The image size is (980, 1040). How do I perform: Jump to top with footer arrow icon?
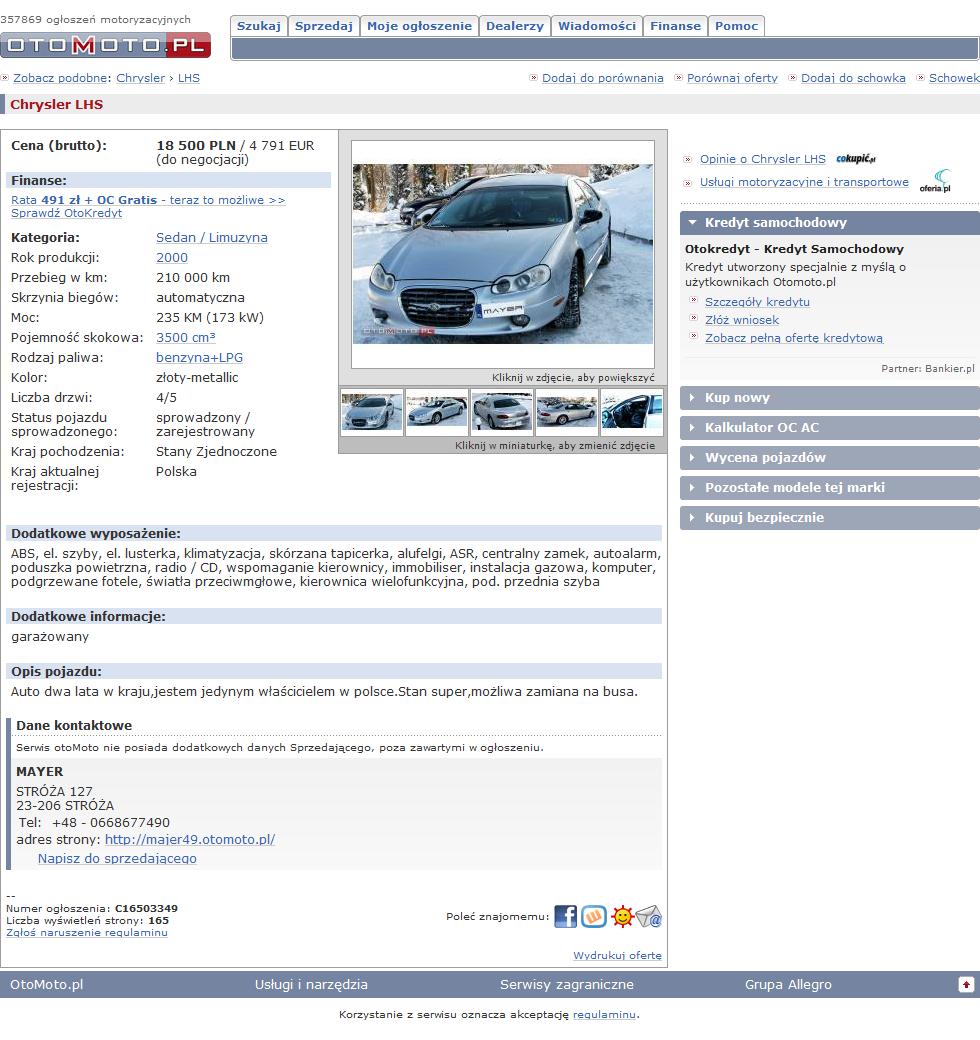click(x=966, y=985)
